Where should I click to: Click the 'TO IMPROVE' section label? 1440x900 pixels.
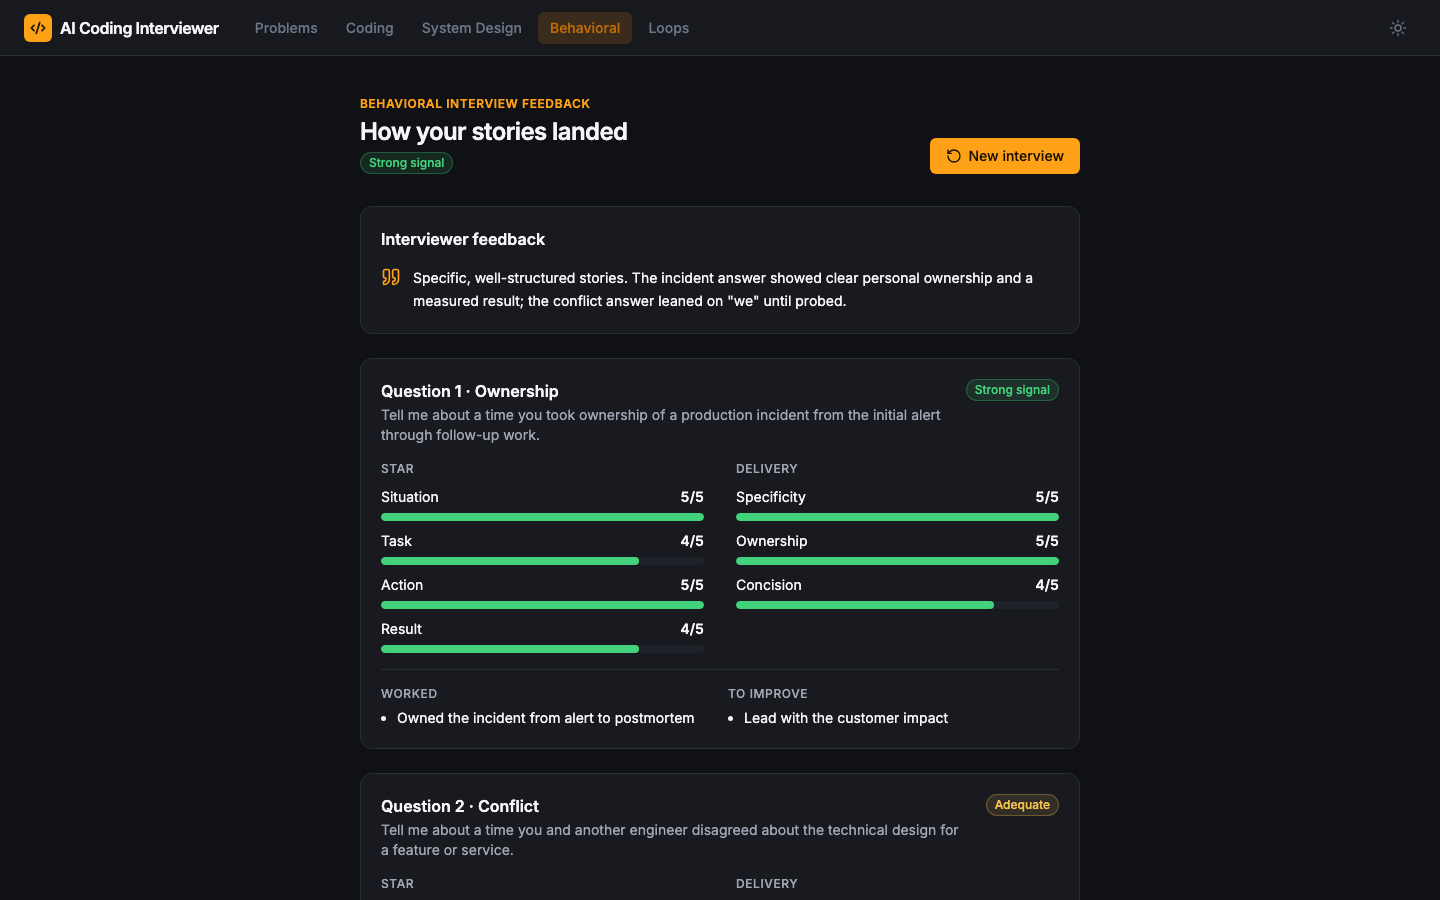(768, 694)
